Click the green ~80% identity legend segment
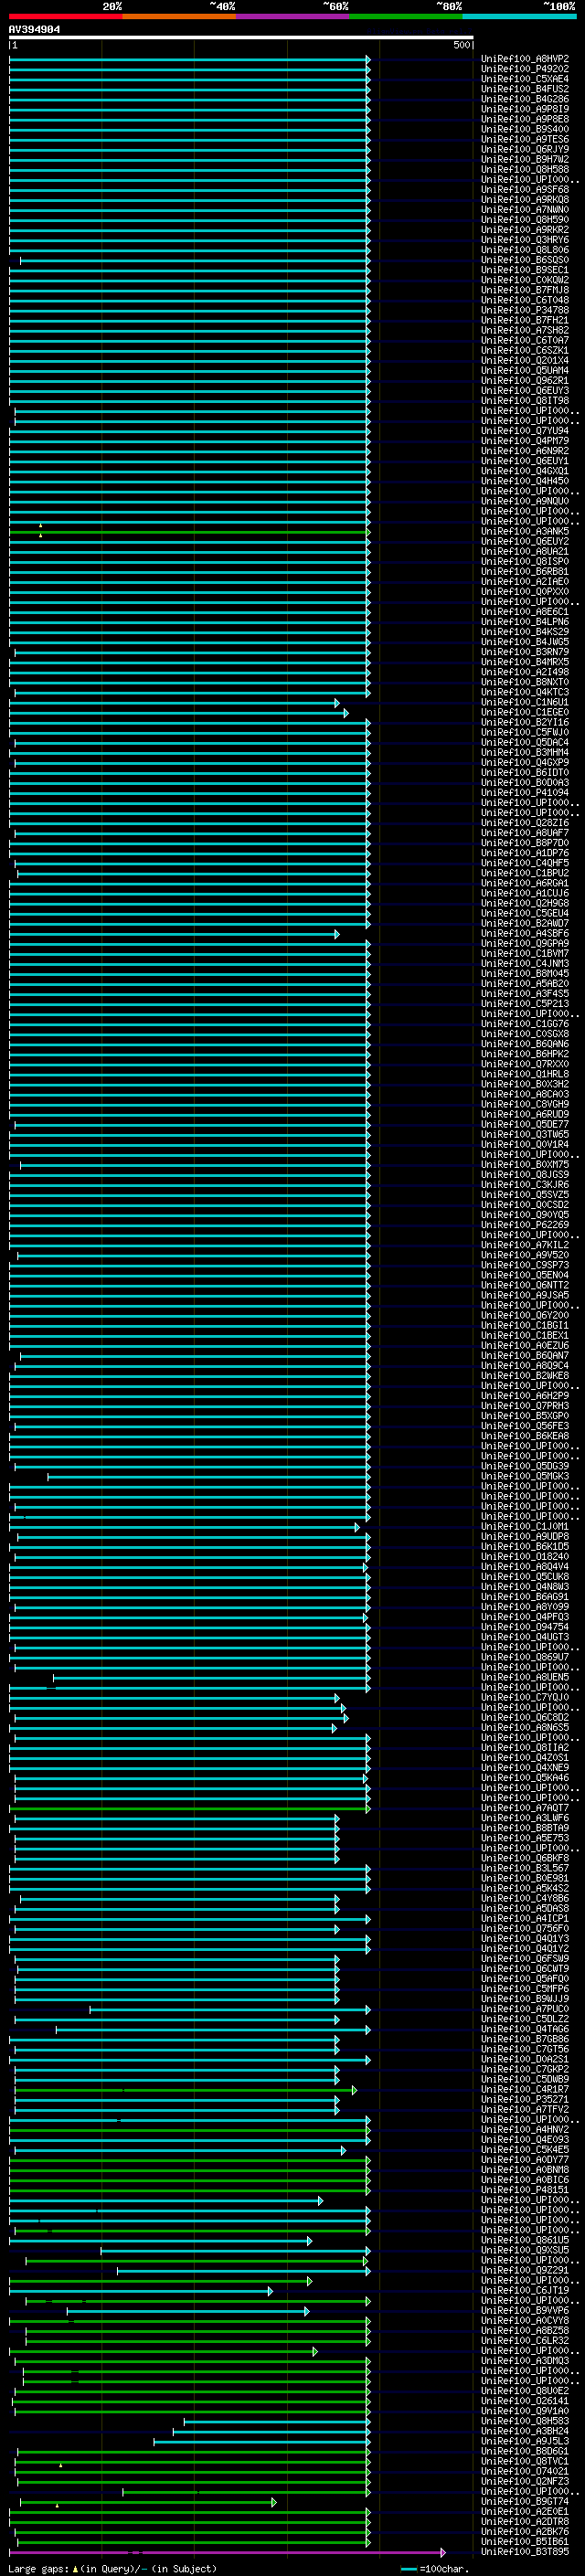This screenshot has height=2576, width=585. click(406, 16)
